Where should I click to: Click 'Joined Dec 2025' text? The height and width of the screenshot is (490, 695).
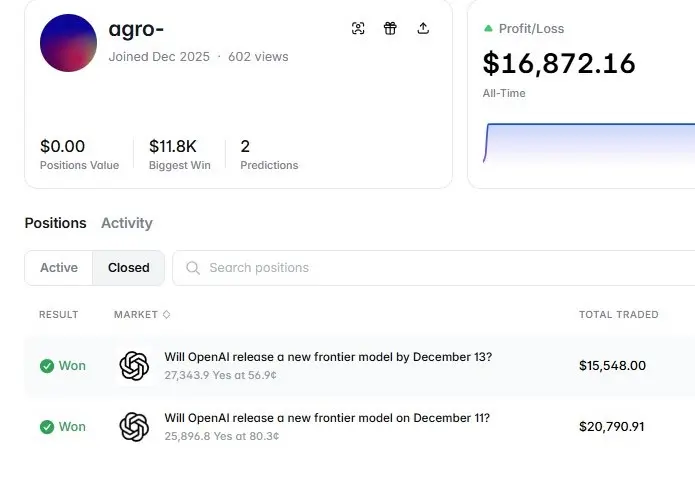click(x=159, y=57)
